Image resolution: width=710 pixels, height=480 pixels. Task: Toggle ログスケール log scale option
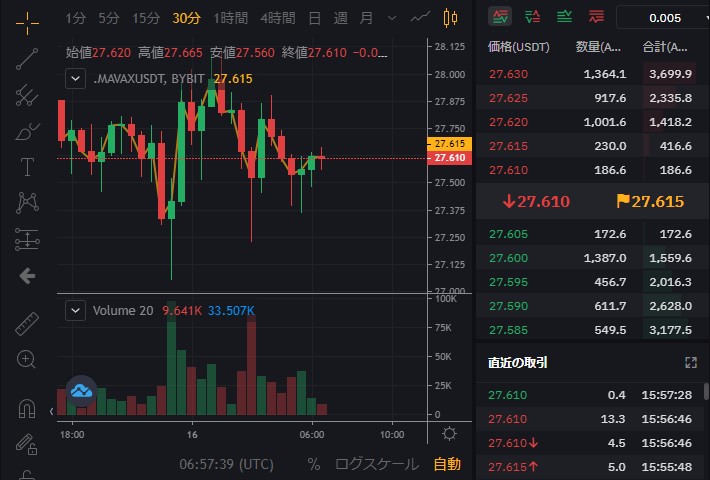point(377,464)
